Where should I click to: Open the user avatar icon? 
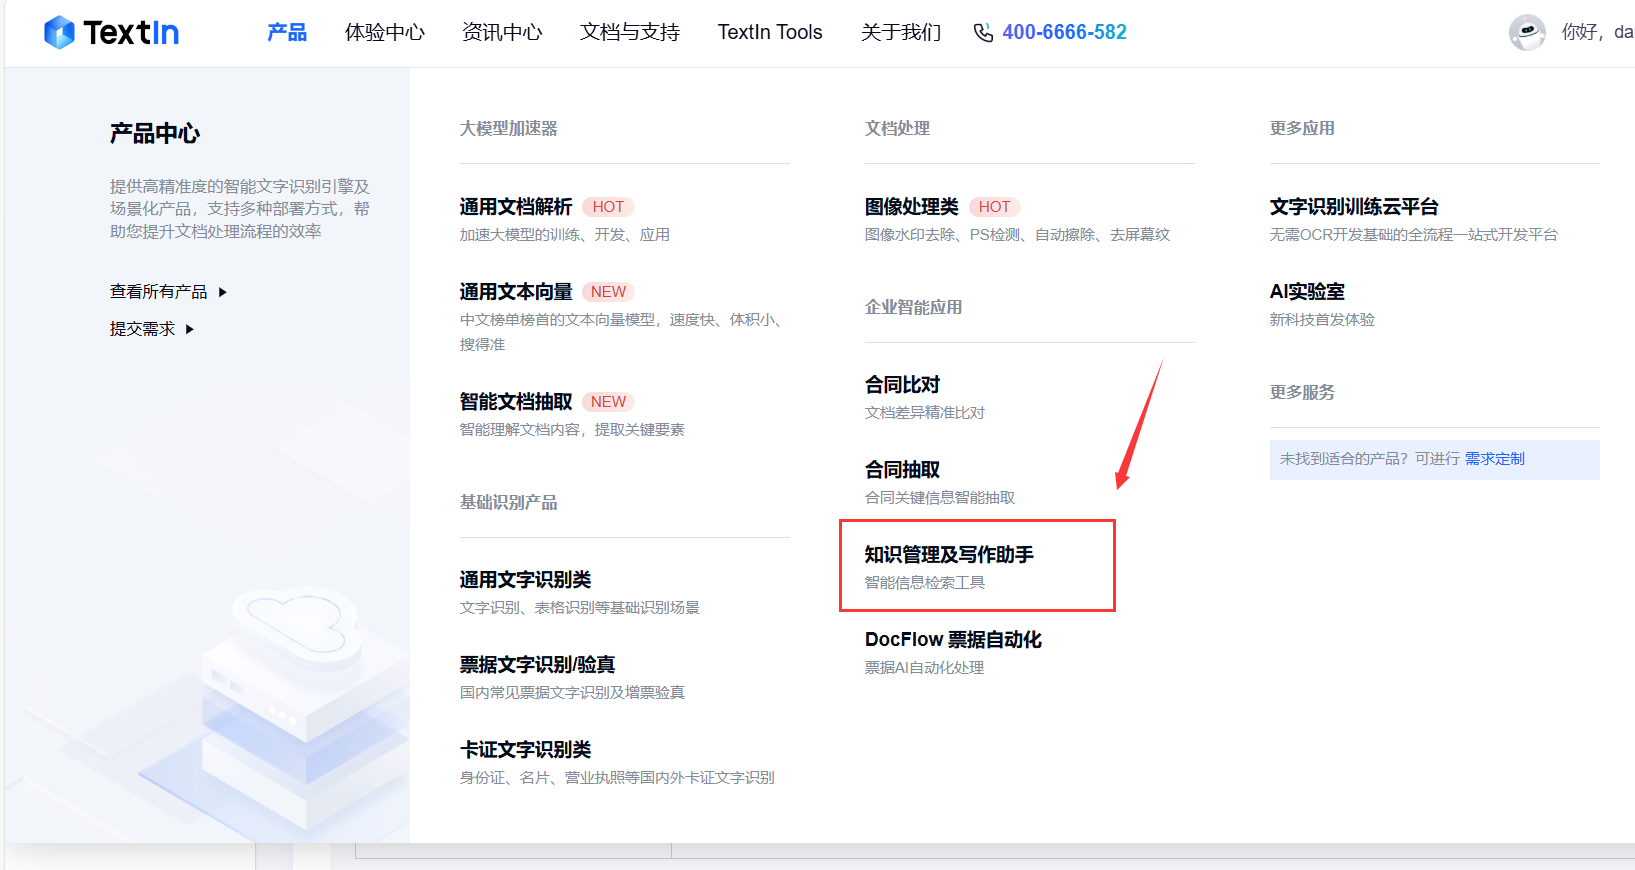1527,32
